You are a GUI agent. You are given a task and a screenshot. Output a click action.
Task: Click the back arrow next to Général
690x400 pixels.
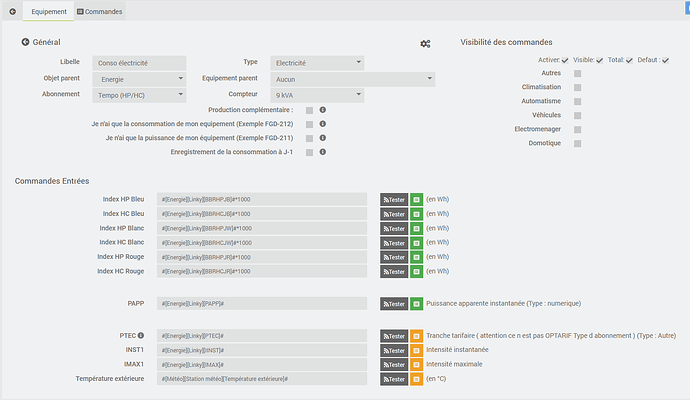[x=25, y=42]
